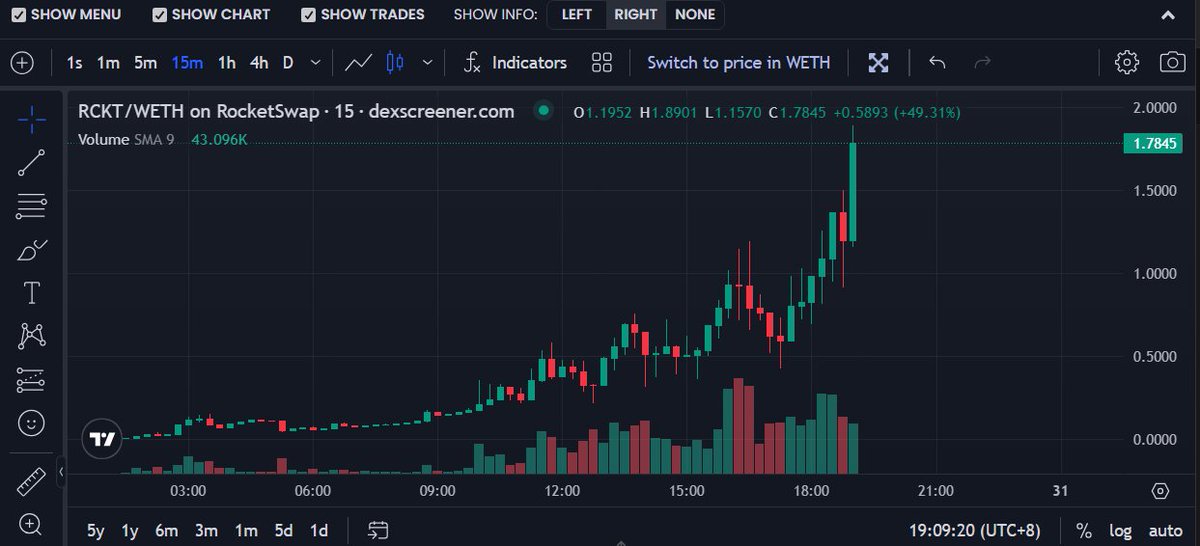This screenshot has height=546, width=1200.
Task: Toggle auto scale mode
Action: 1166,531
